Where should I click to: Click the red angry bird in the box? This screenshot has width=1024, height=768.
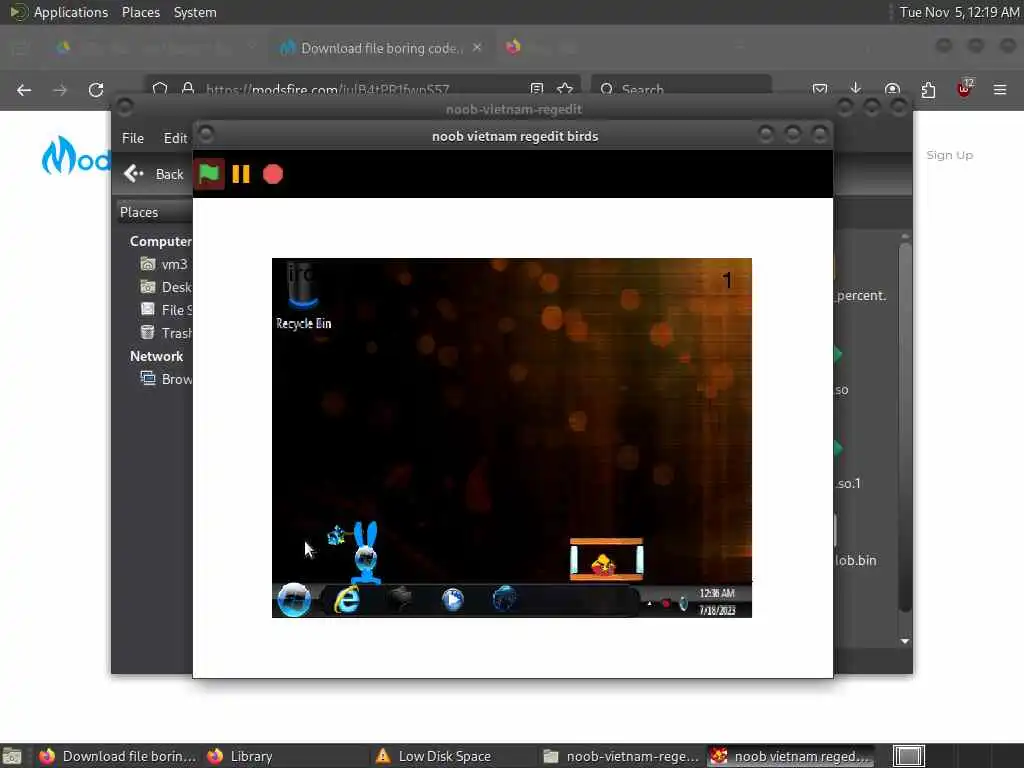[x=603, y=565]
